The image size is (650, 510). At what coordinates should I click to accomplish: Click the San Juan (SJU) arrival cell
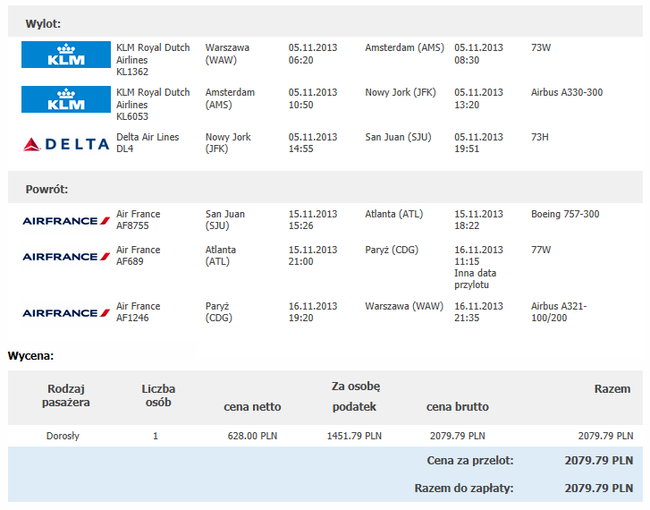[x=398, y=137]
